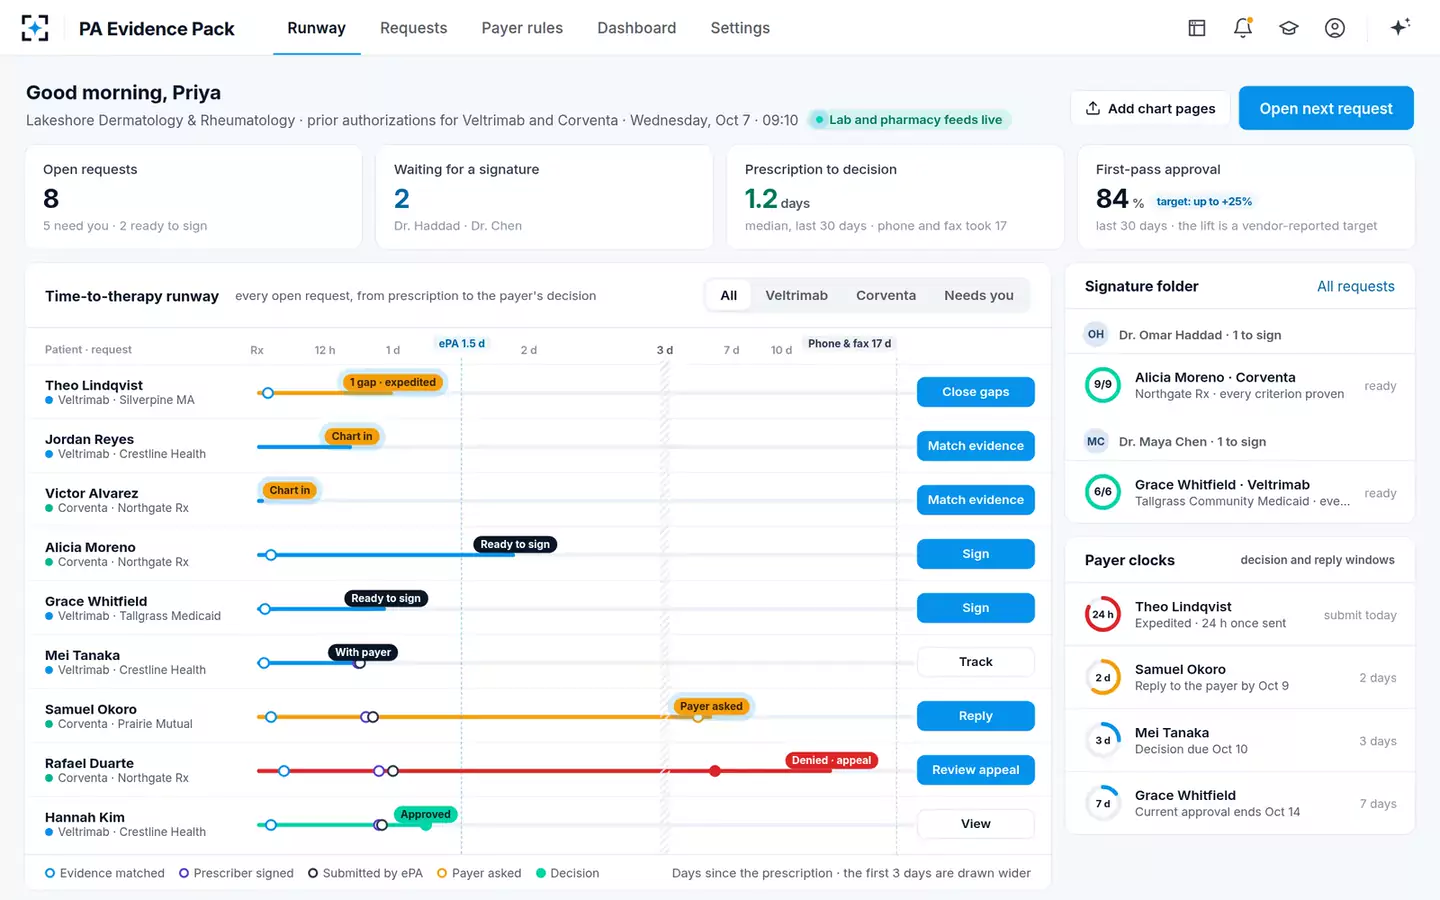Screen dimensions: 1440x900
Task: Click Open next request button
Action: click(1326, 108)
